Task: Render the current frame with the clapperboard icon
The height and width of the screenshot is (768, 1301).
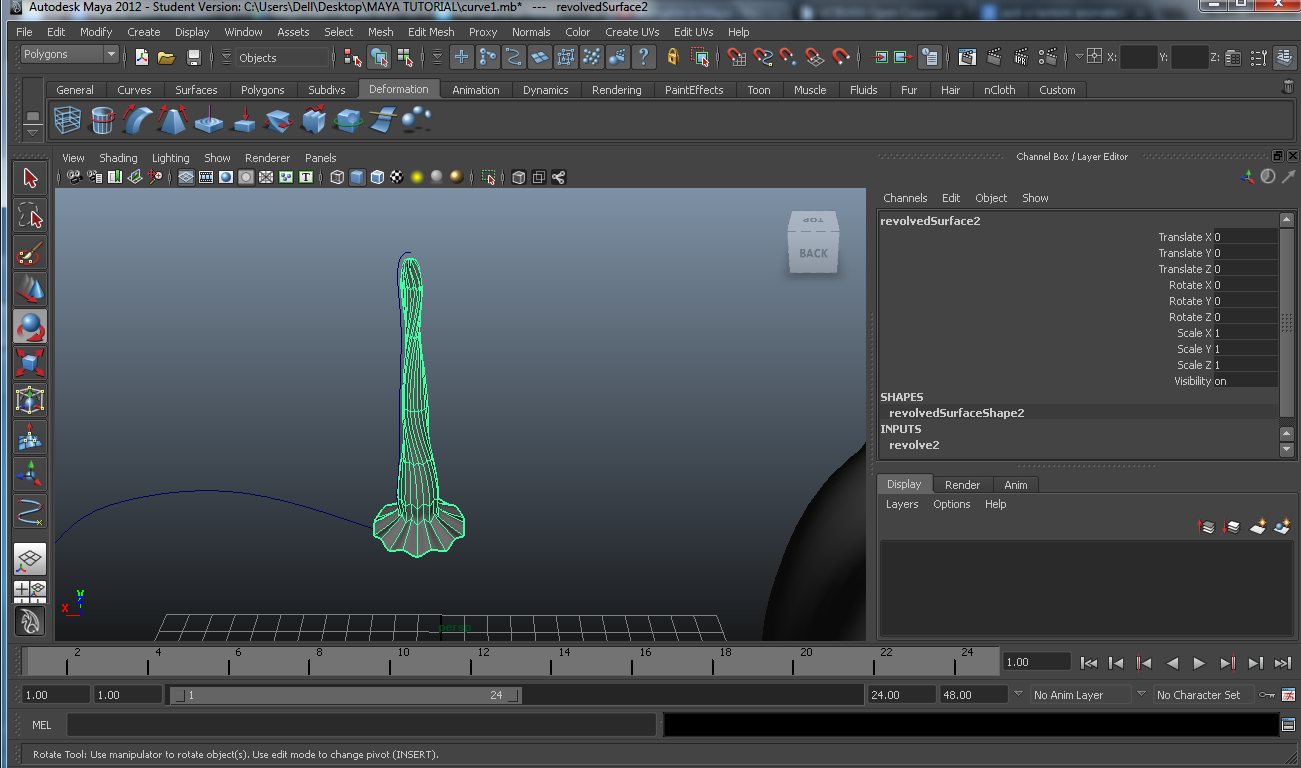Action: pyautogui.click(x=994, y=57)
